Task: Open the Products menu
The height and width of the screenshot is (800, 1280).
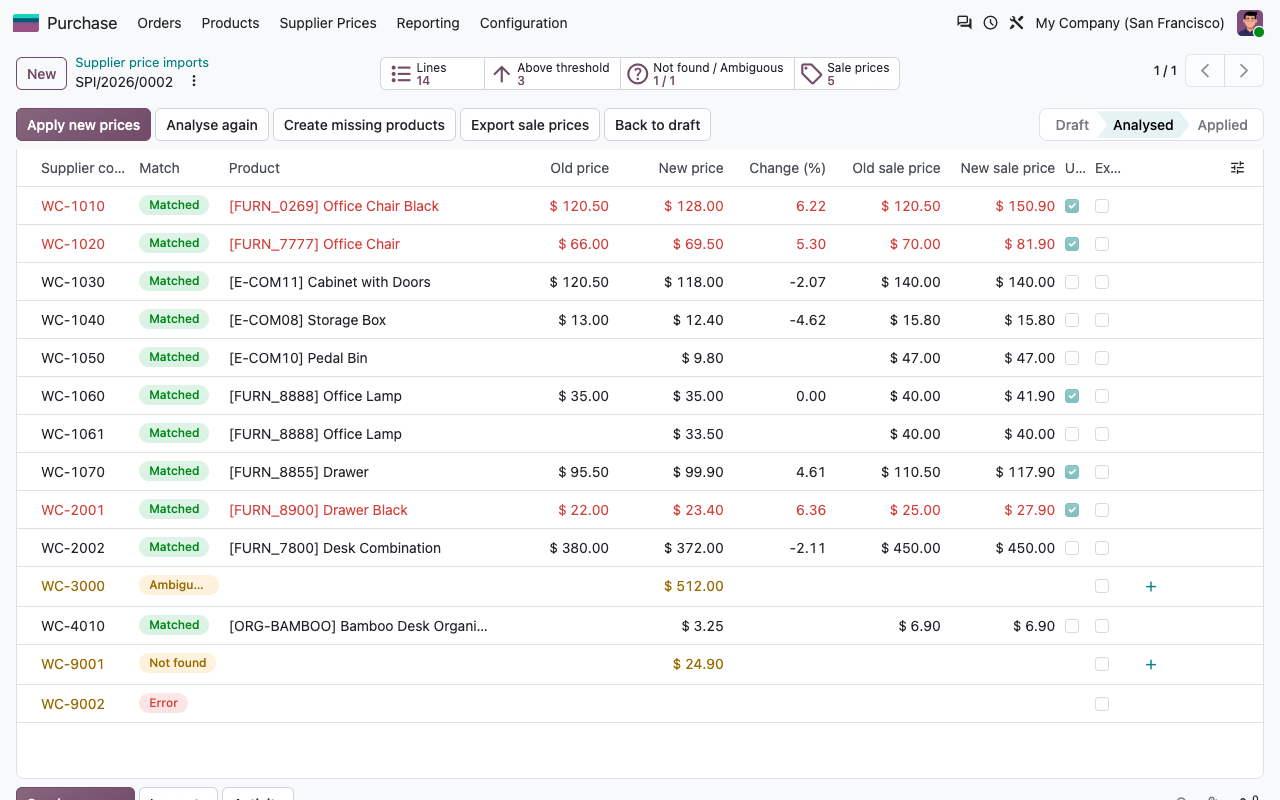Action: pyautogui.click(x=230, y=23)
